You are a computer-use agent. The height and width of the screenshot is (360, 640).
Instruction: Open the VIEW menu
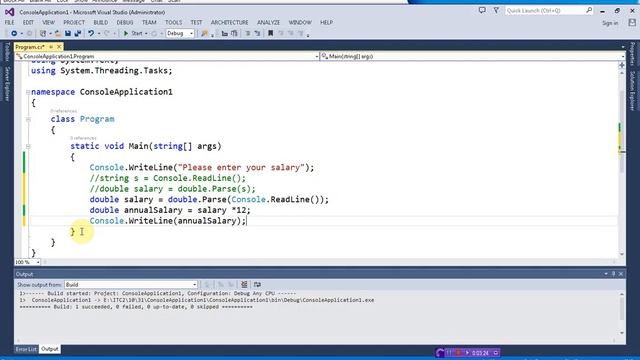pyautogui.click(x=49, y=22)
